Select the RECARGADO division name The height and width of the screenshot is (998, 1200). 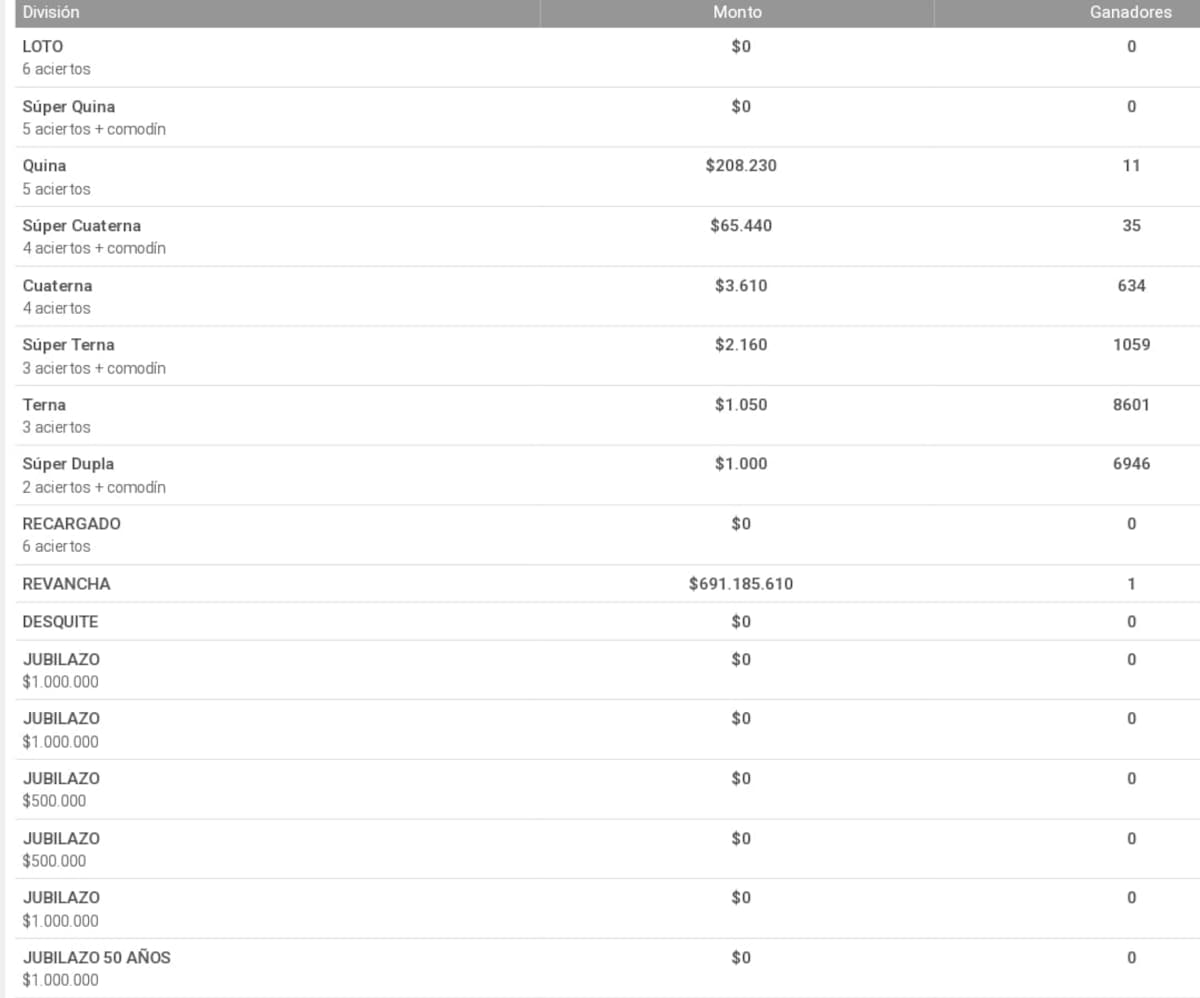[71, 524]
